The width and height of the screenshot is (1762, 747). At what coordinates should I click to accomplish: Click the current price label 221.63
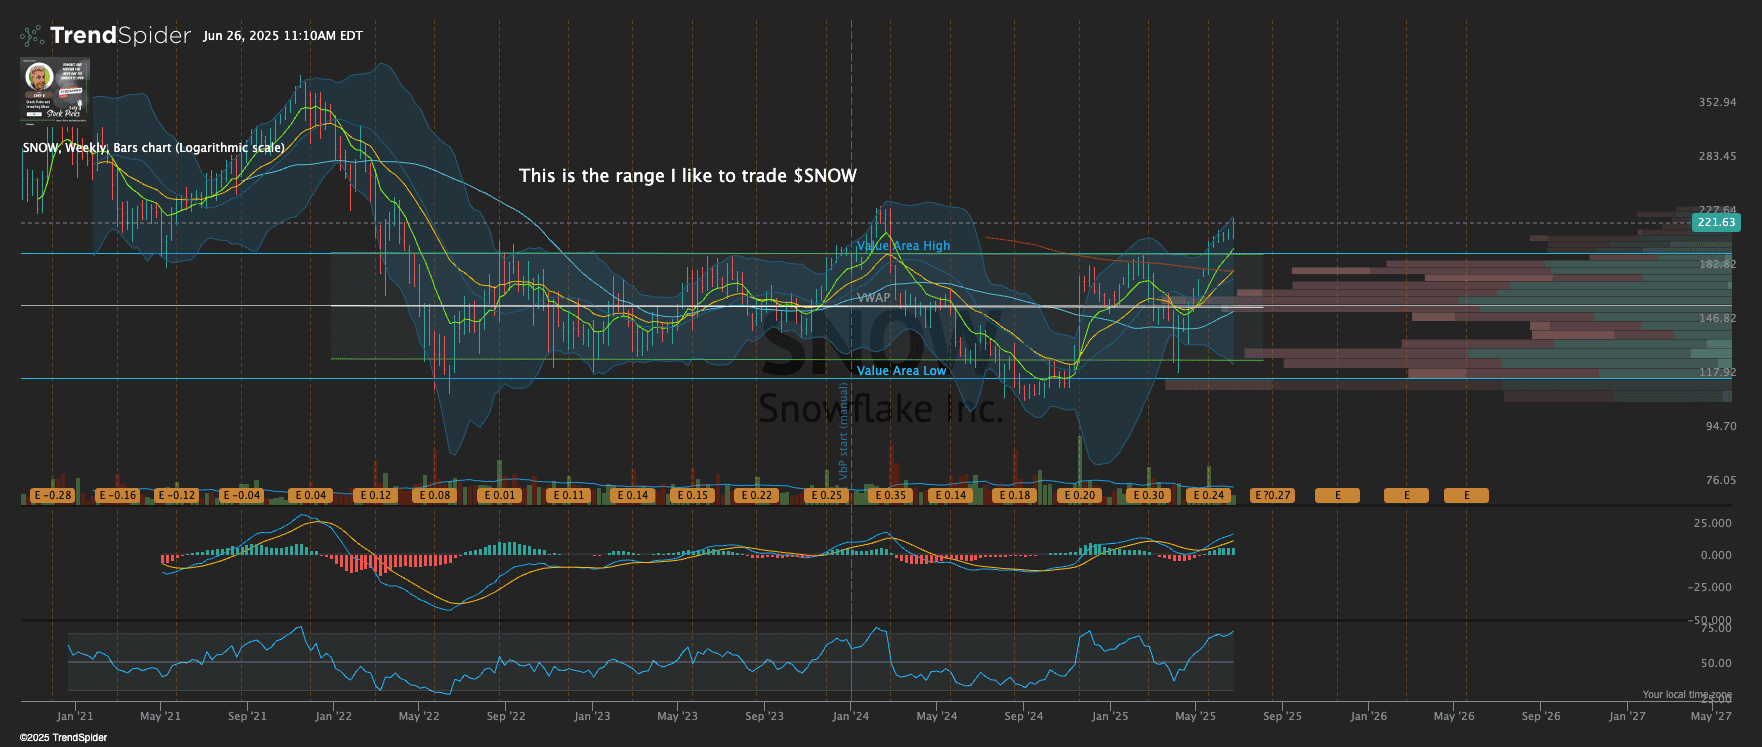click(1715, 222)
